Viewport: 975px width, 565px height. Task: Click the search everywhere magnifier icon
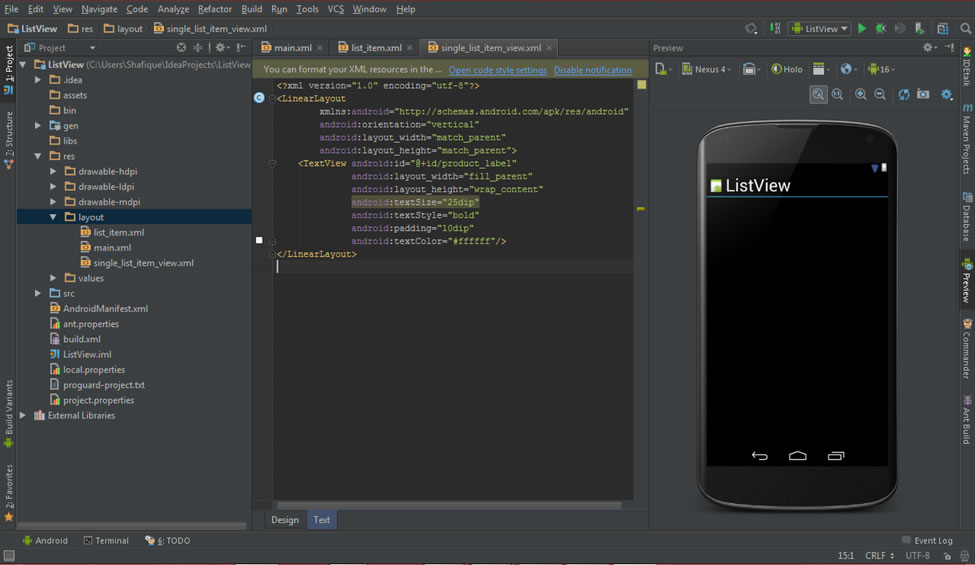coord(966,29)
